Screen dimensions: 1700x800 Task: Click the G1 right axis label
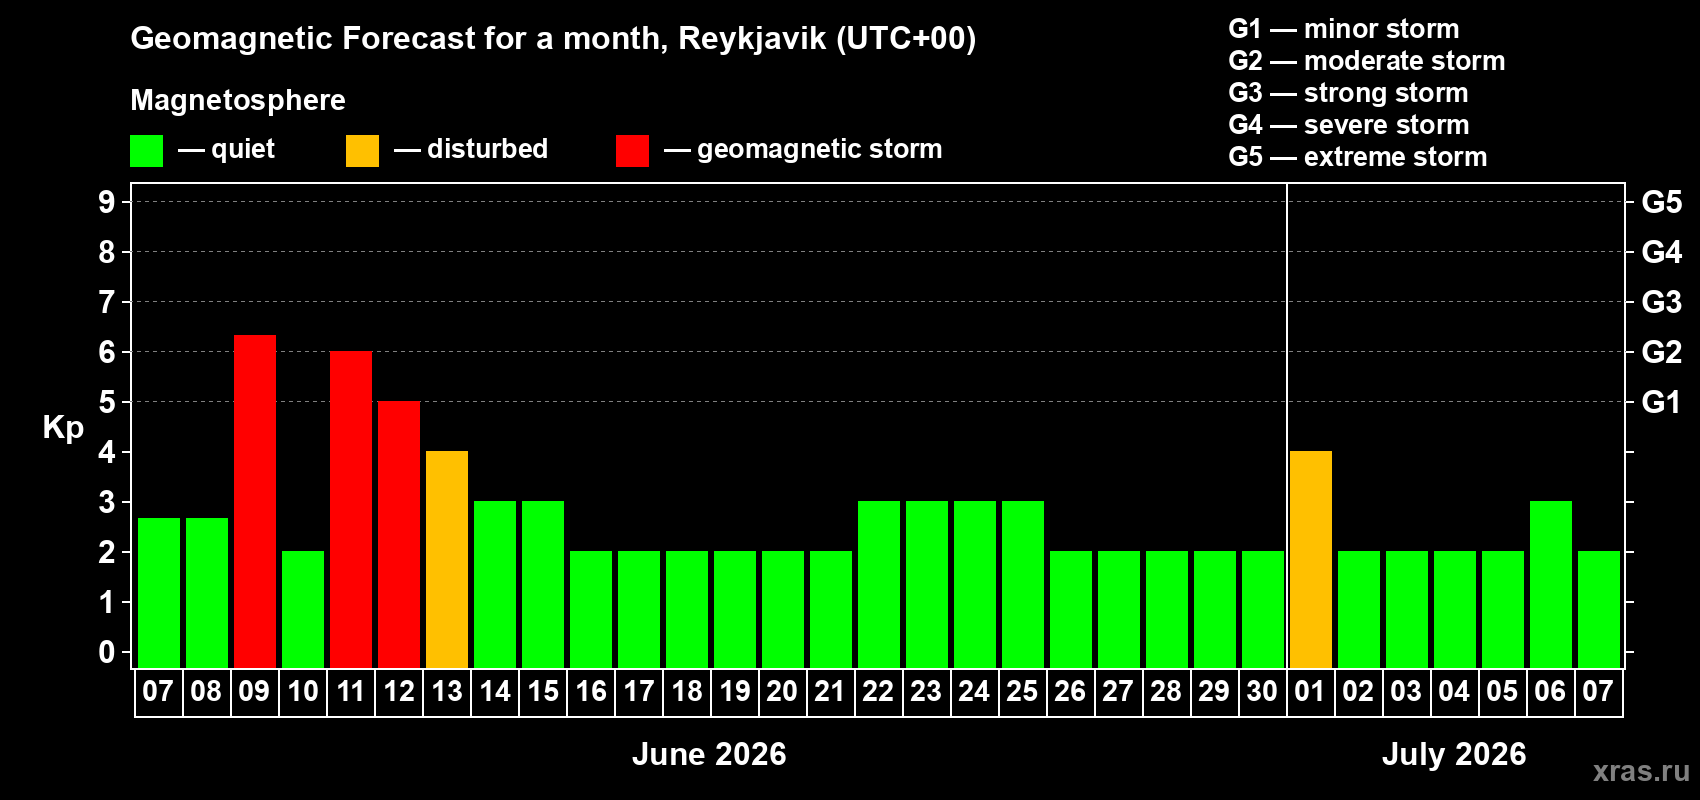[1662, 402]
